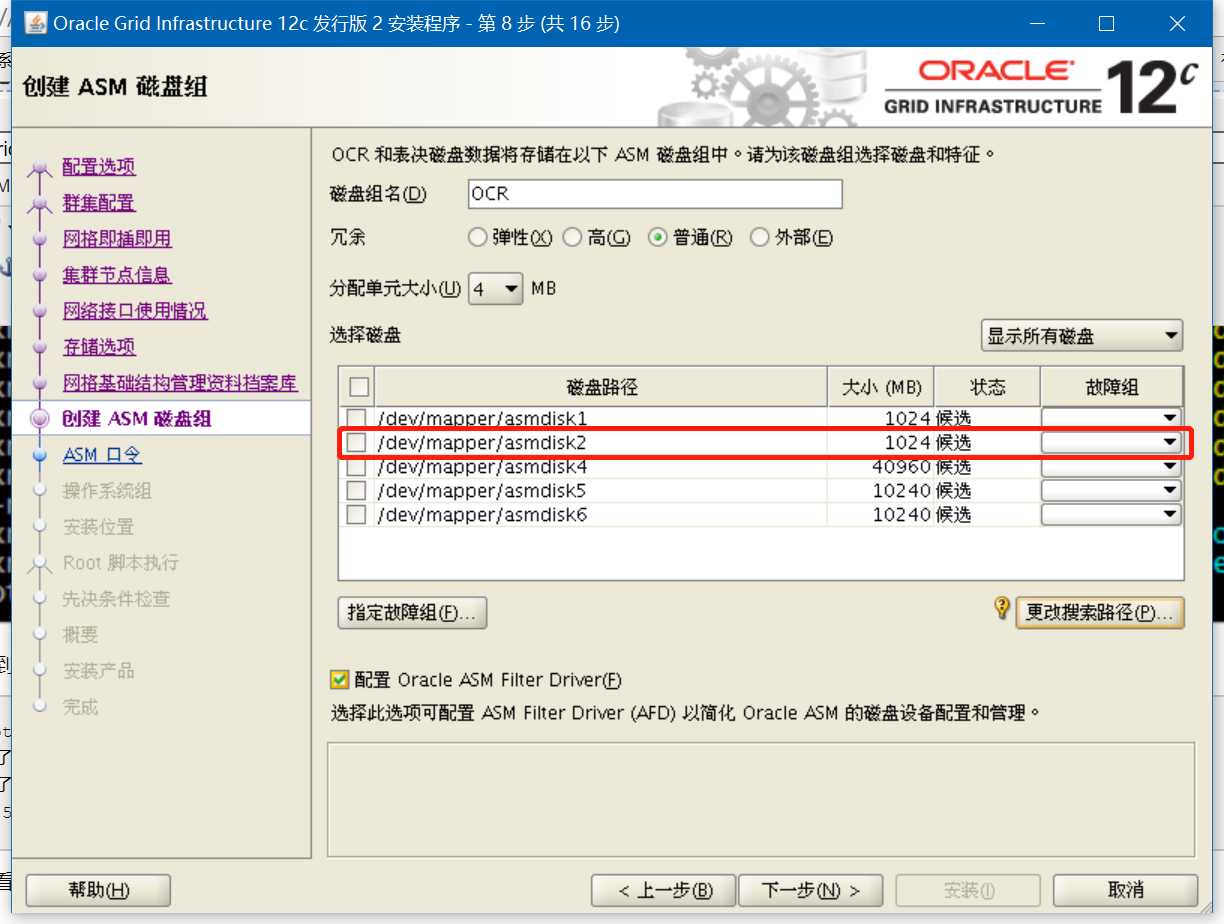Click the 下一步(N) next button
Screen dimensions: 1224x924
tap(811, 890)
